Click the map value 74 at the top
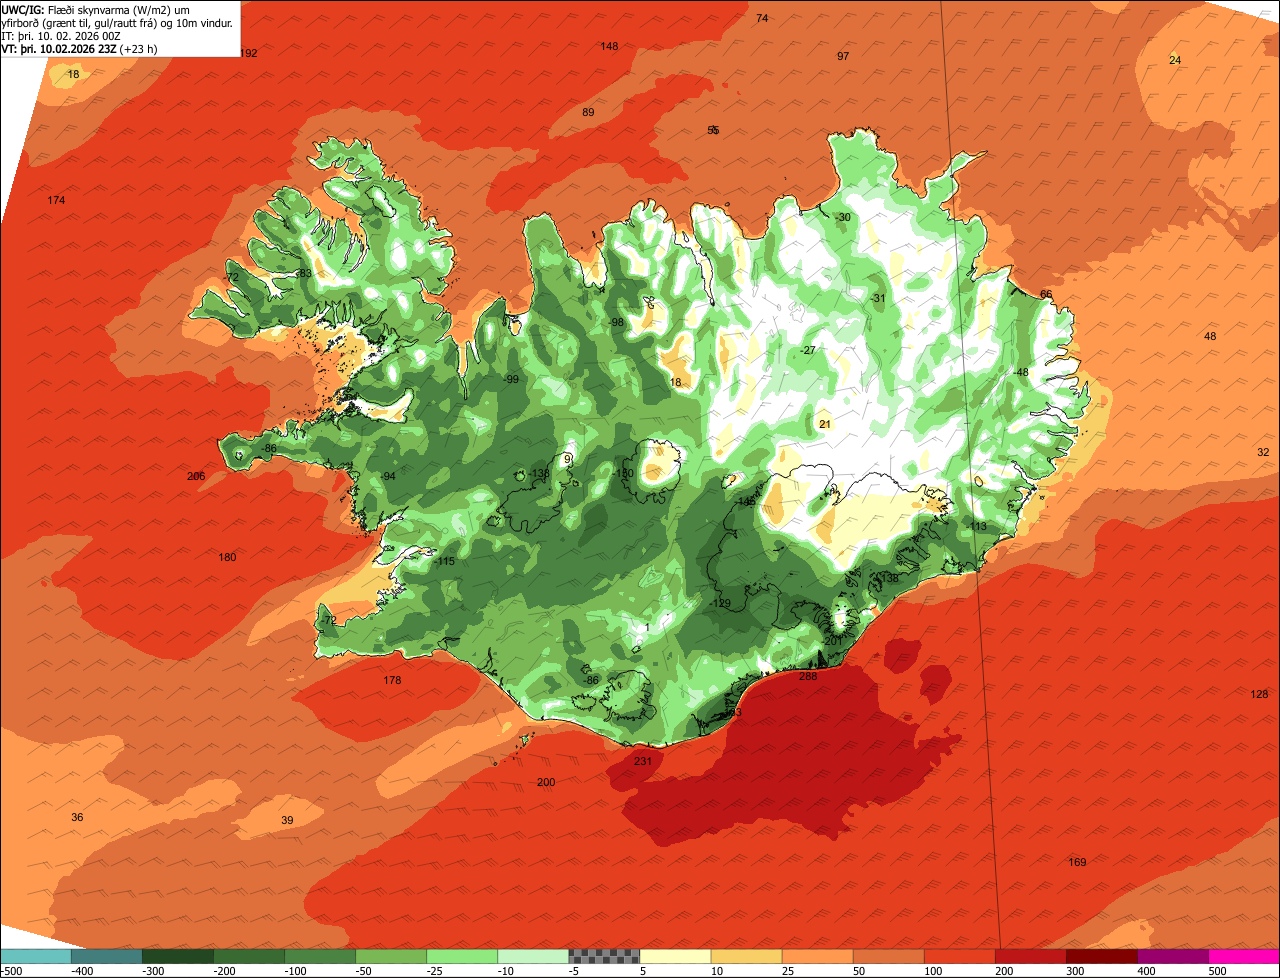The height and width of the screenshot is (978, 1280). [762, 18]
